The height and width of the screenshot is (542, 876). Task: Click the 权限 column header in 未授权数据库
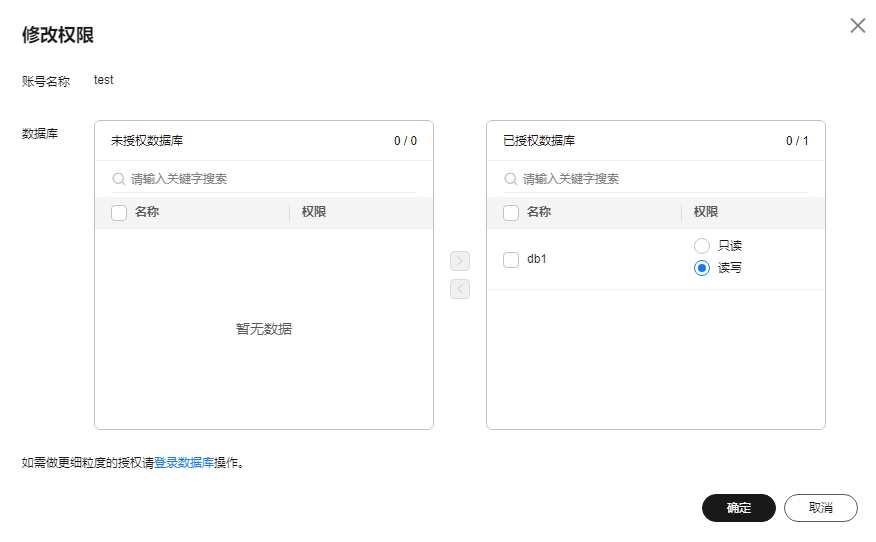313,212
